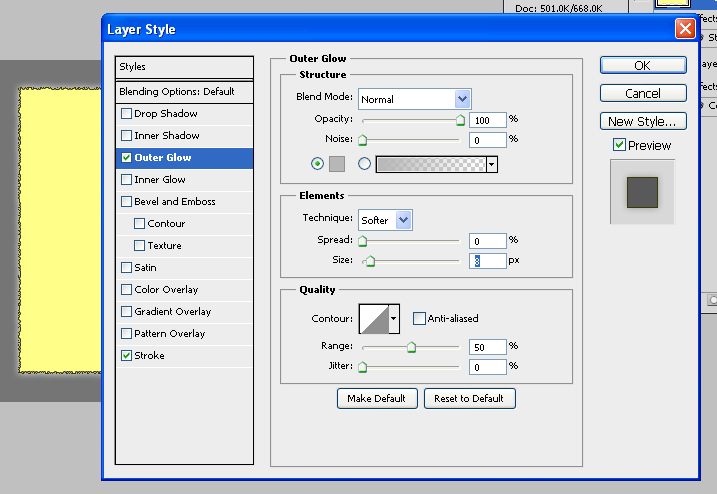Click the layer style preview thumbnail

coord(643,192)
